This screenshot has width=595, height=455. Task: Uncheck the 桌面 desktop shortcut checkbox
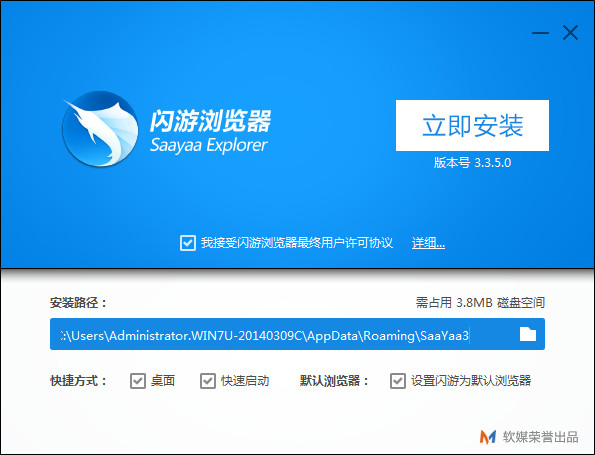coord(138,381)
